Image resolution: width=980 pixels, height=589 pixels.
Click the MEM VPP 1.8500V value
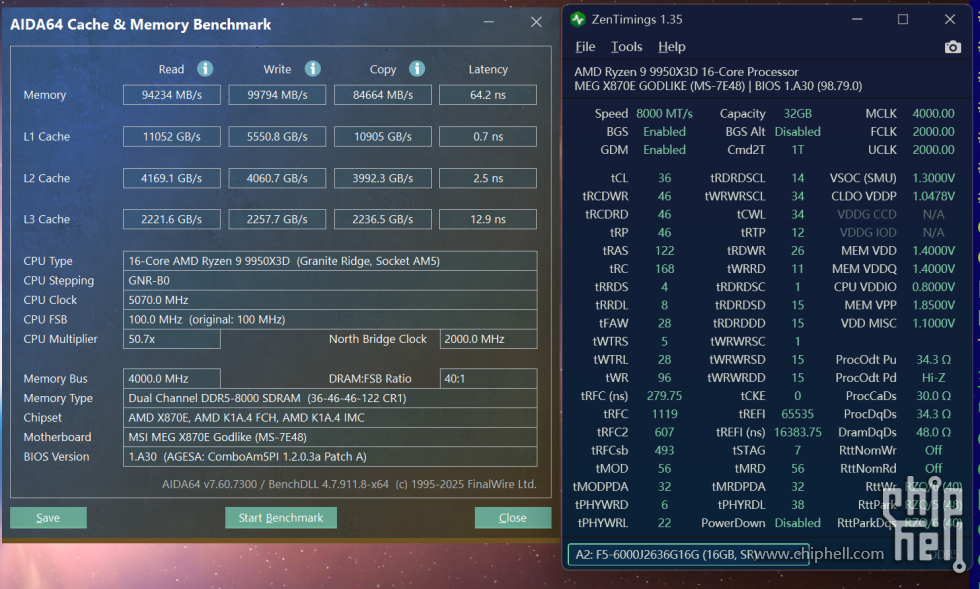(933, 305)
